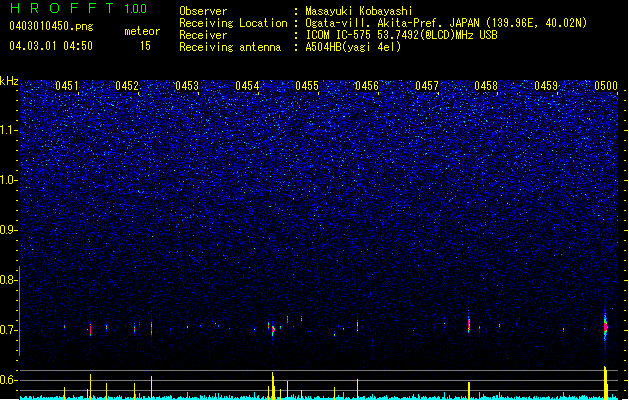Click the 'Receiver' field label
629x400 pixels.
coord(203,35)
